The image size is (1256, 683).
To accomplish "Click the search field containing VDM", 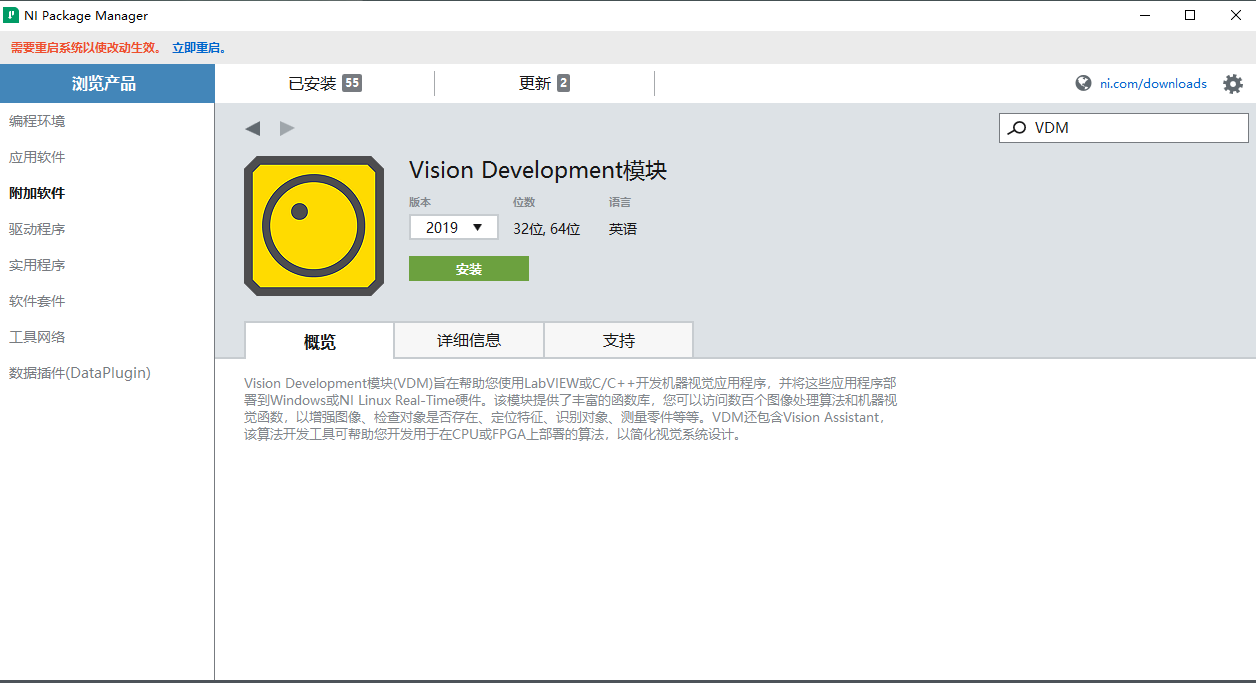I will pyautogui.click(x=1124, y=128).
